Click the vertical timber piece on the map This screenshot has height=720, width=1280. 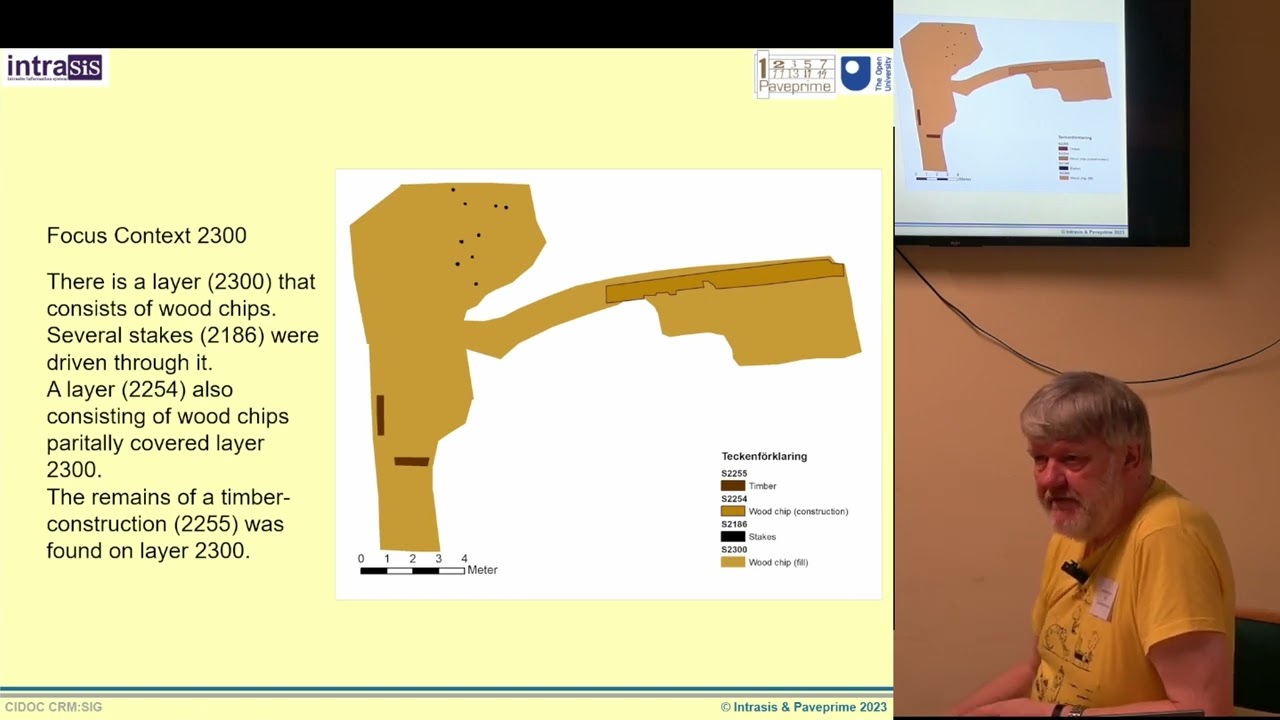pyautogui.click(x=380, y=415)
